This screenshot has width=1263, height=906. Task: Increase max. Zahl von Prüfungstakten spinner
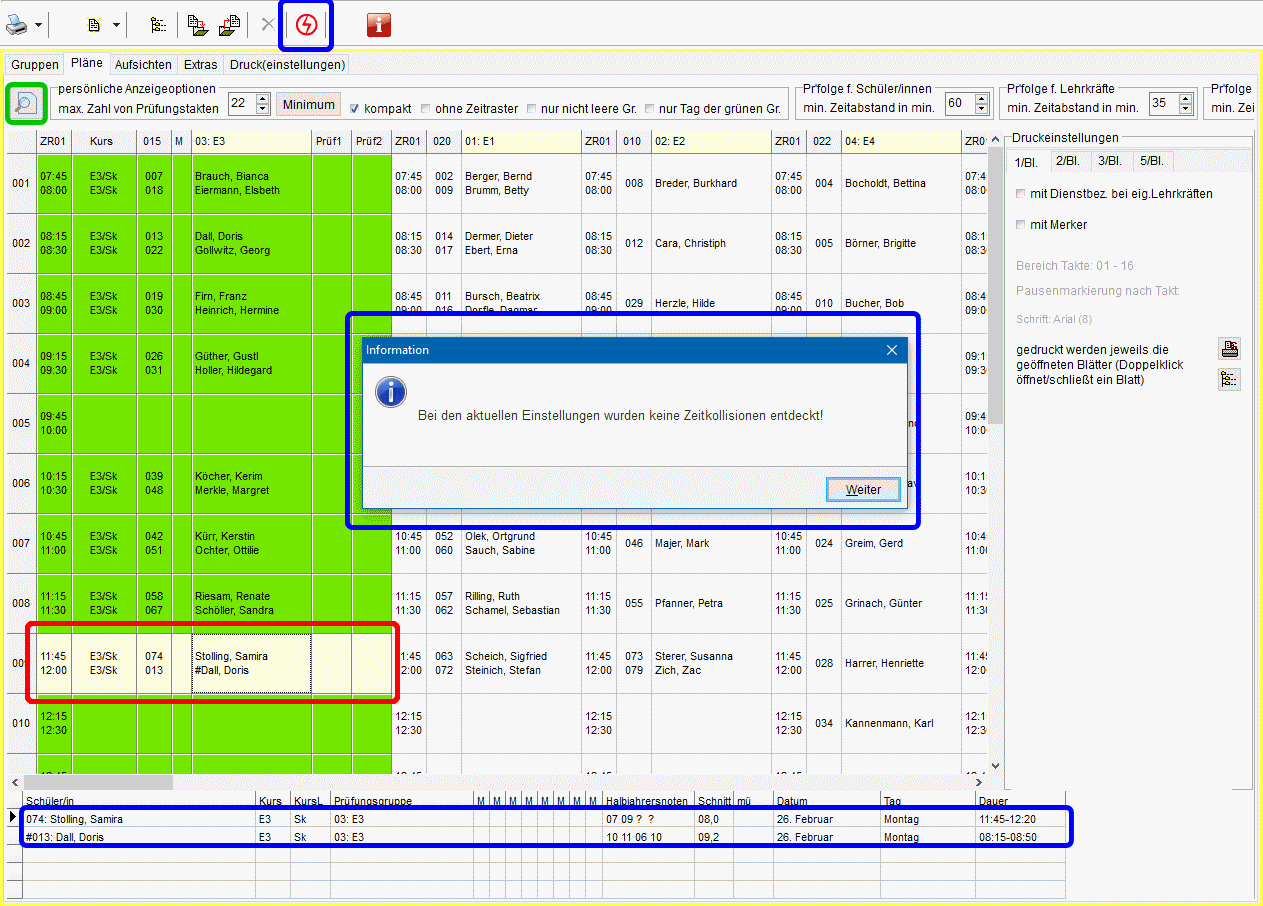(263, 98)
